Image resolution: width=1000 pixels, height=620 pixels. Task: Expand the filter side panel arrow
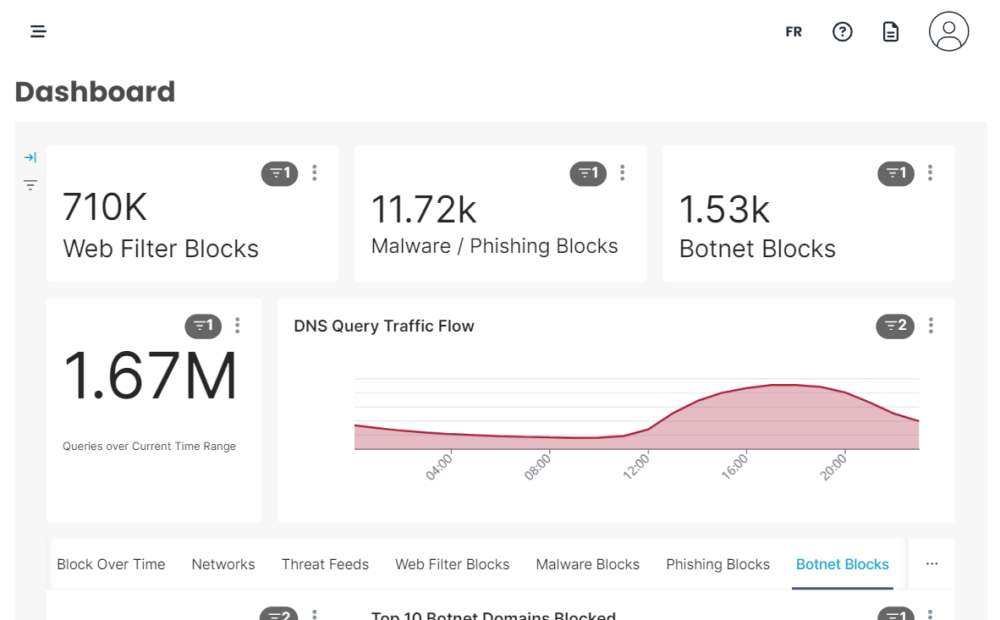point(30,157)
